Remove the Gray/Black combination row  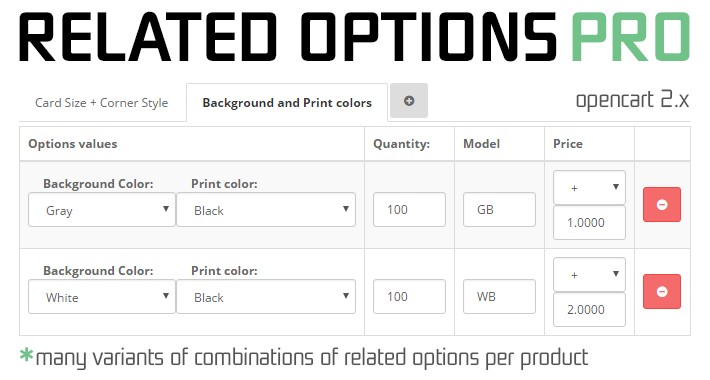(662, 205)
